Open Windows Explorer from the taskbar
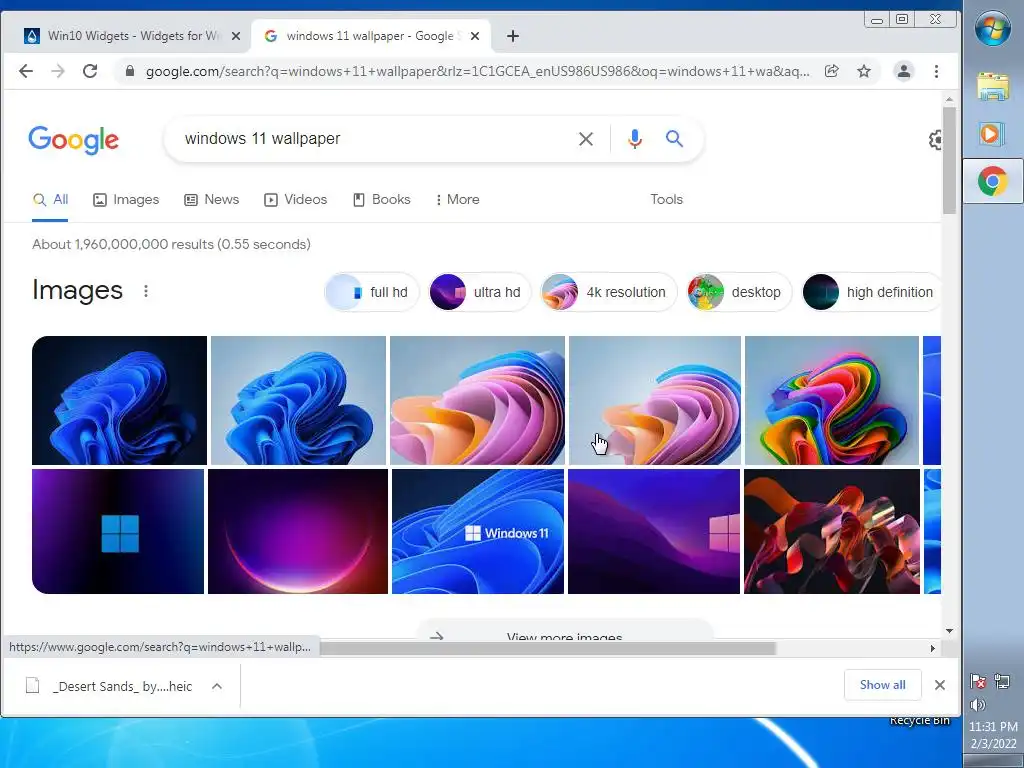The width and height of the screenshot is (1024, 768). click(993, 87)
